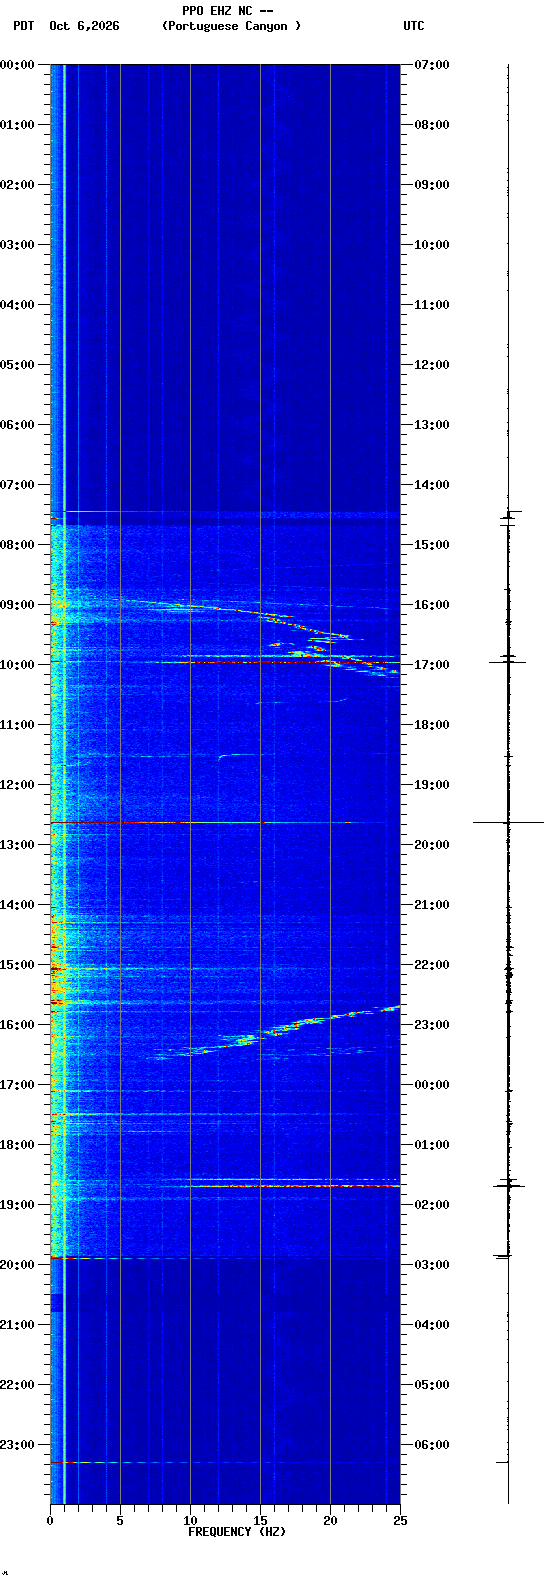Click '22:00' on the PDT time axis

(17, 1385)
